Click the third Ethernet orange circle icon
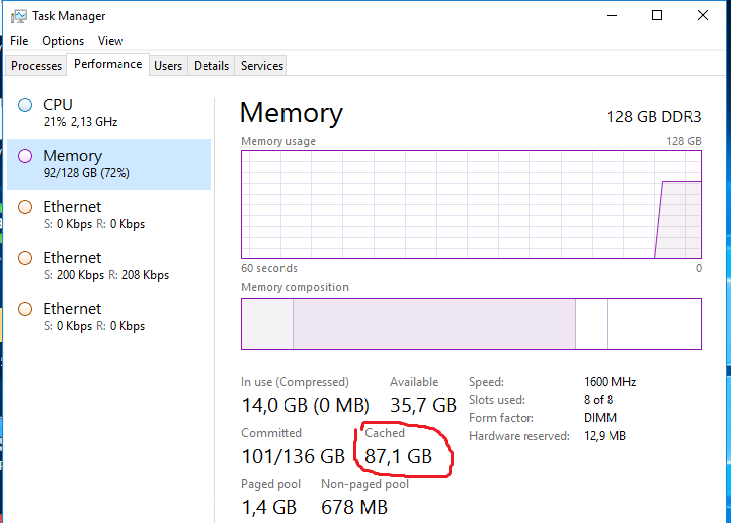 pos(25,309)
